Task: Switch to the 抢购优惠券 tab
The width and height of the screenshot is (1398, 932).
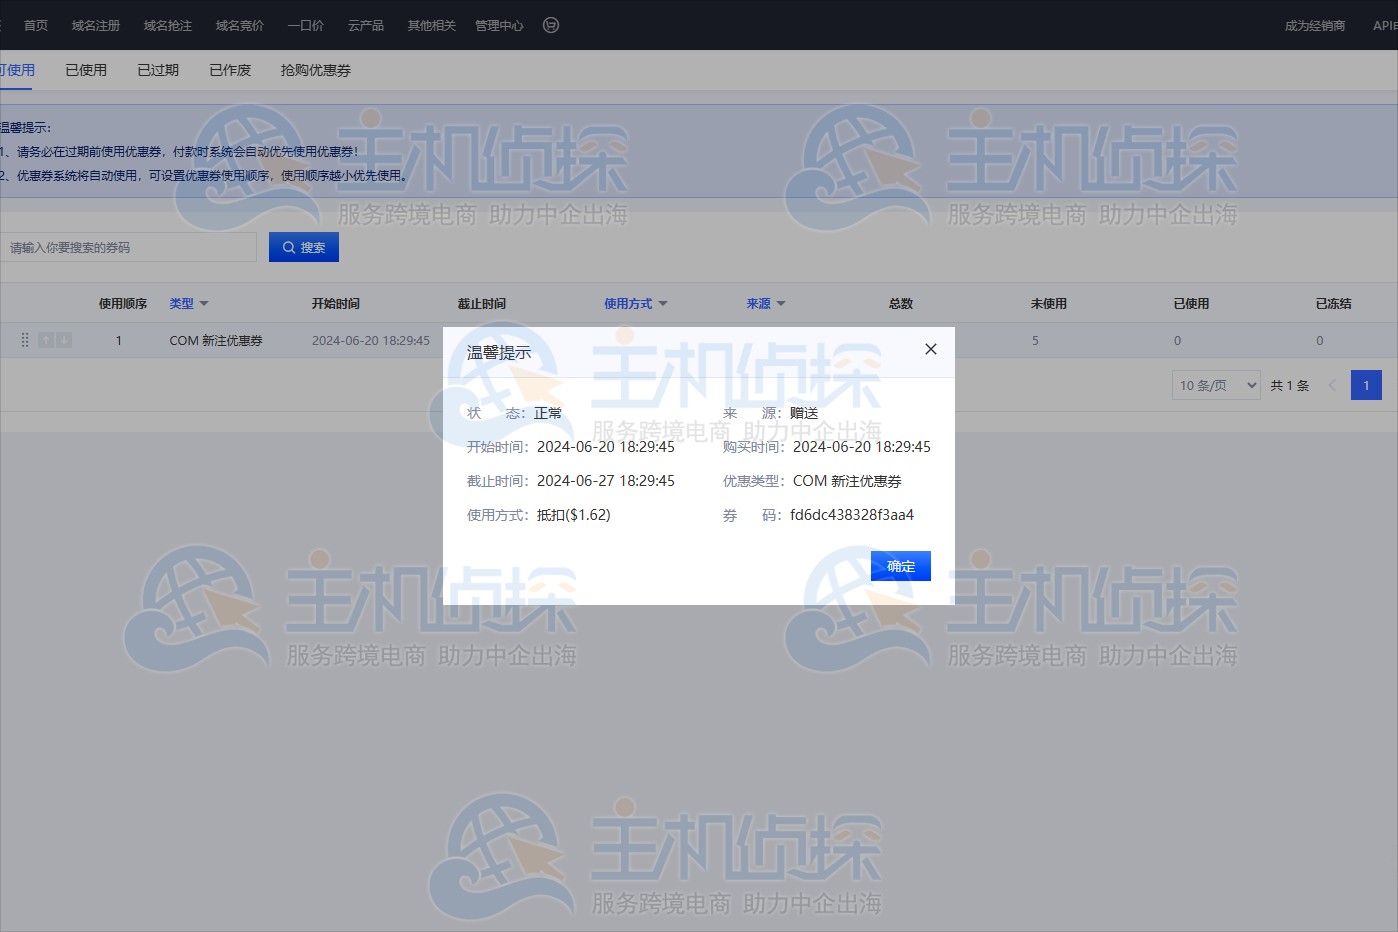Action: tap(315, 70)
